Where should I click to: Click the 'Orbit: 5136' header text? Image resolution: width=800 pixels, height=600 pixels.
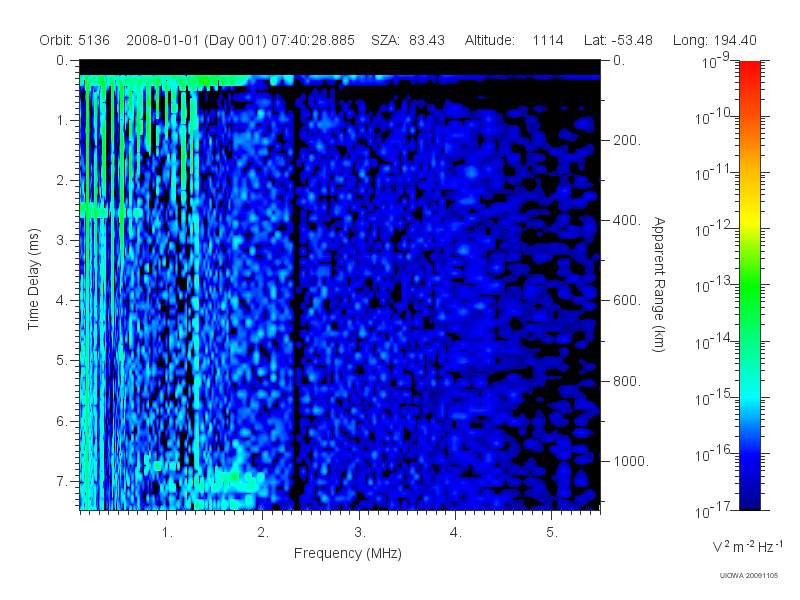[74, 40]
